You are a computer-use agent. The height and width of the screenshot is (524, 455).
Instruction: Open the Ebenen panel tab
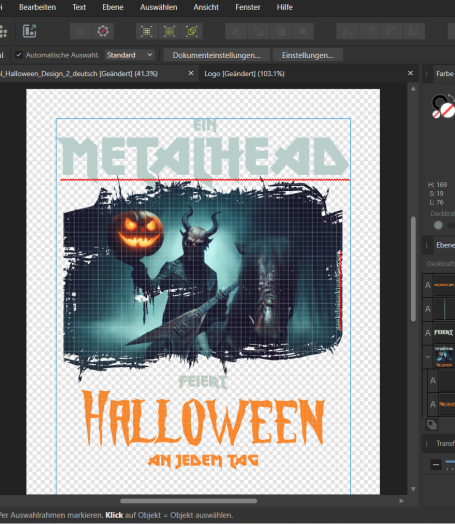(445, 245)
